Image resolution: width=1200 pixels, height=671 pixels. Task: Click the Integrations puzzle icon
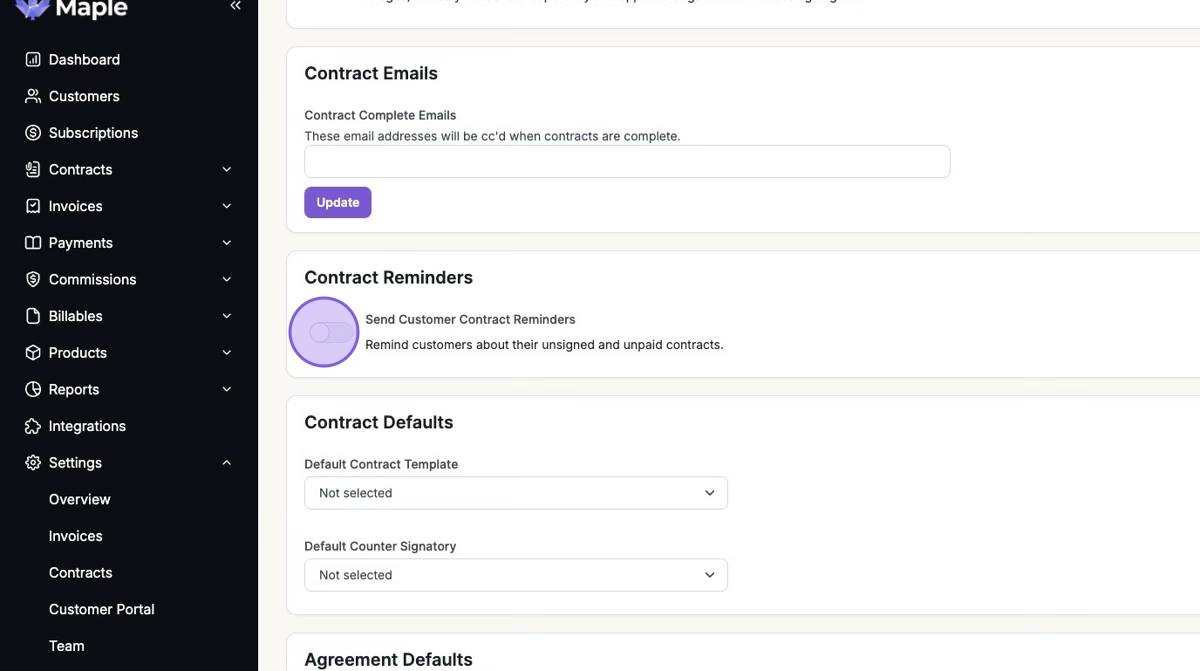pyautogui.click(x=33, y=426)
